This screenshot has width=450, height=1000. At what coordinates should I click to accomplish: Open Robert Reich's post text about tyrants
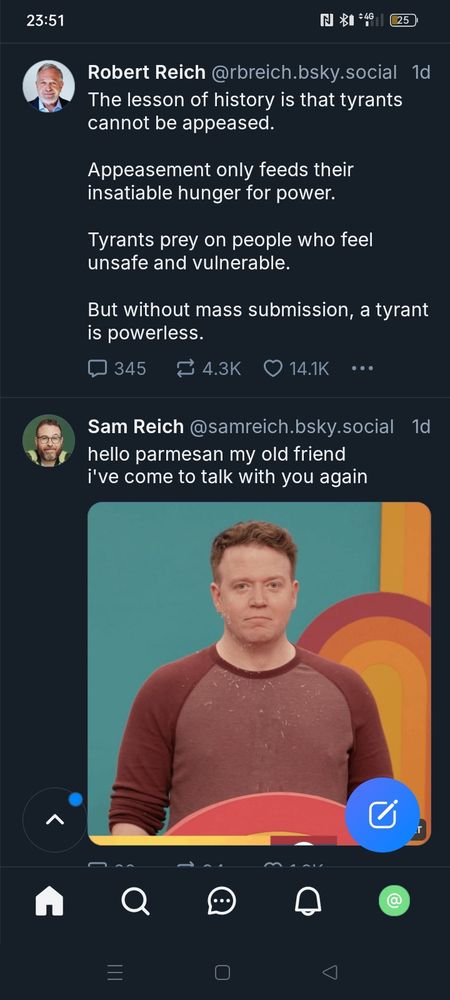pyautogui.click(x=258, y=216)
